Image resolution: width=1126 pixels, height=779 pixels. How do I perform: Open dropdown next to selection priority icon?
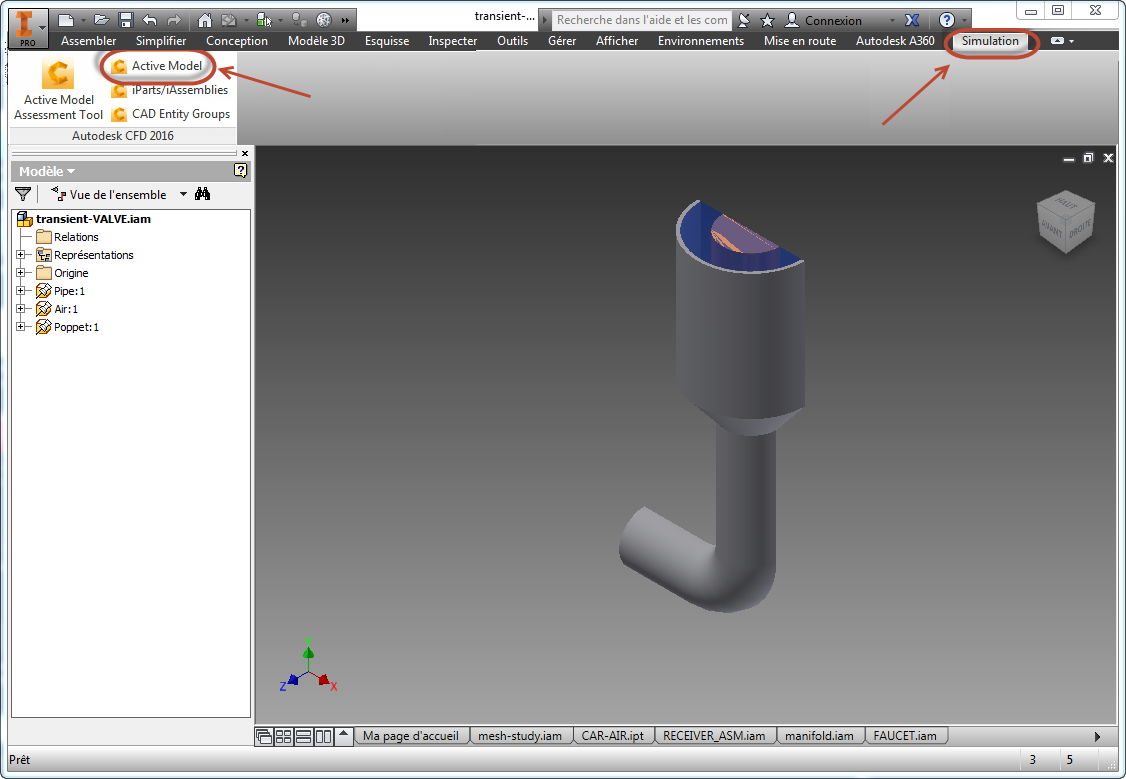pos(281,21)
